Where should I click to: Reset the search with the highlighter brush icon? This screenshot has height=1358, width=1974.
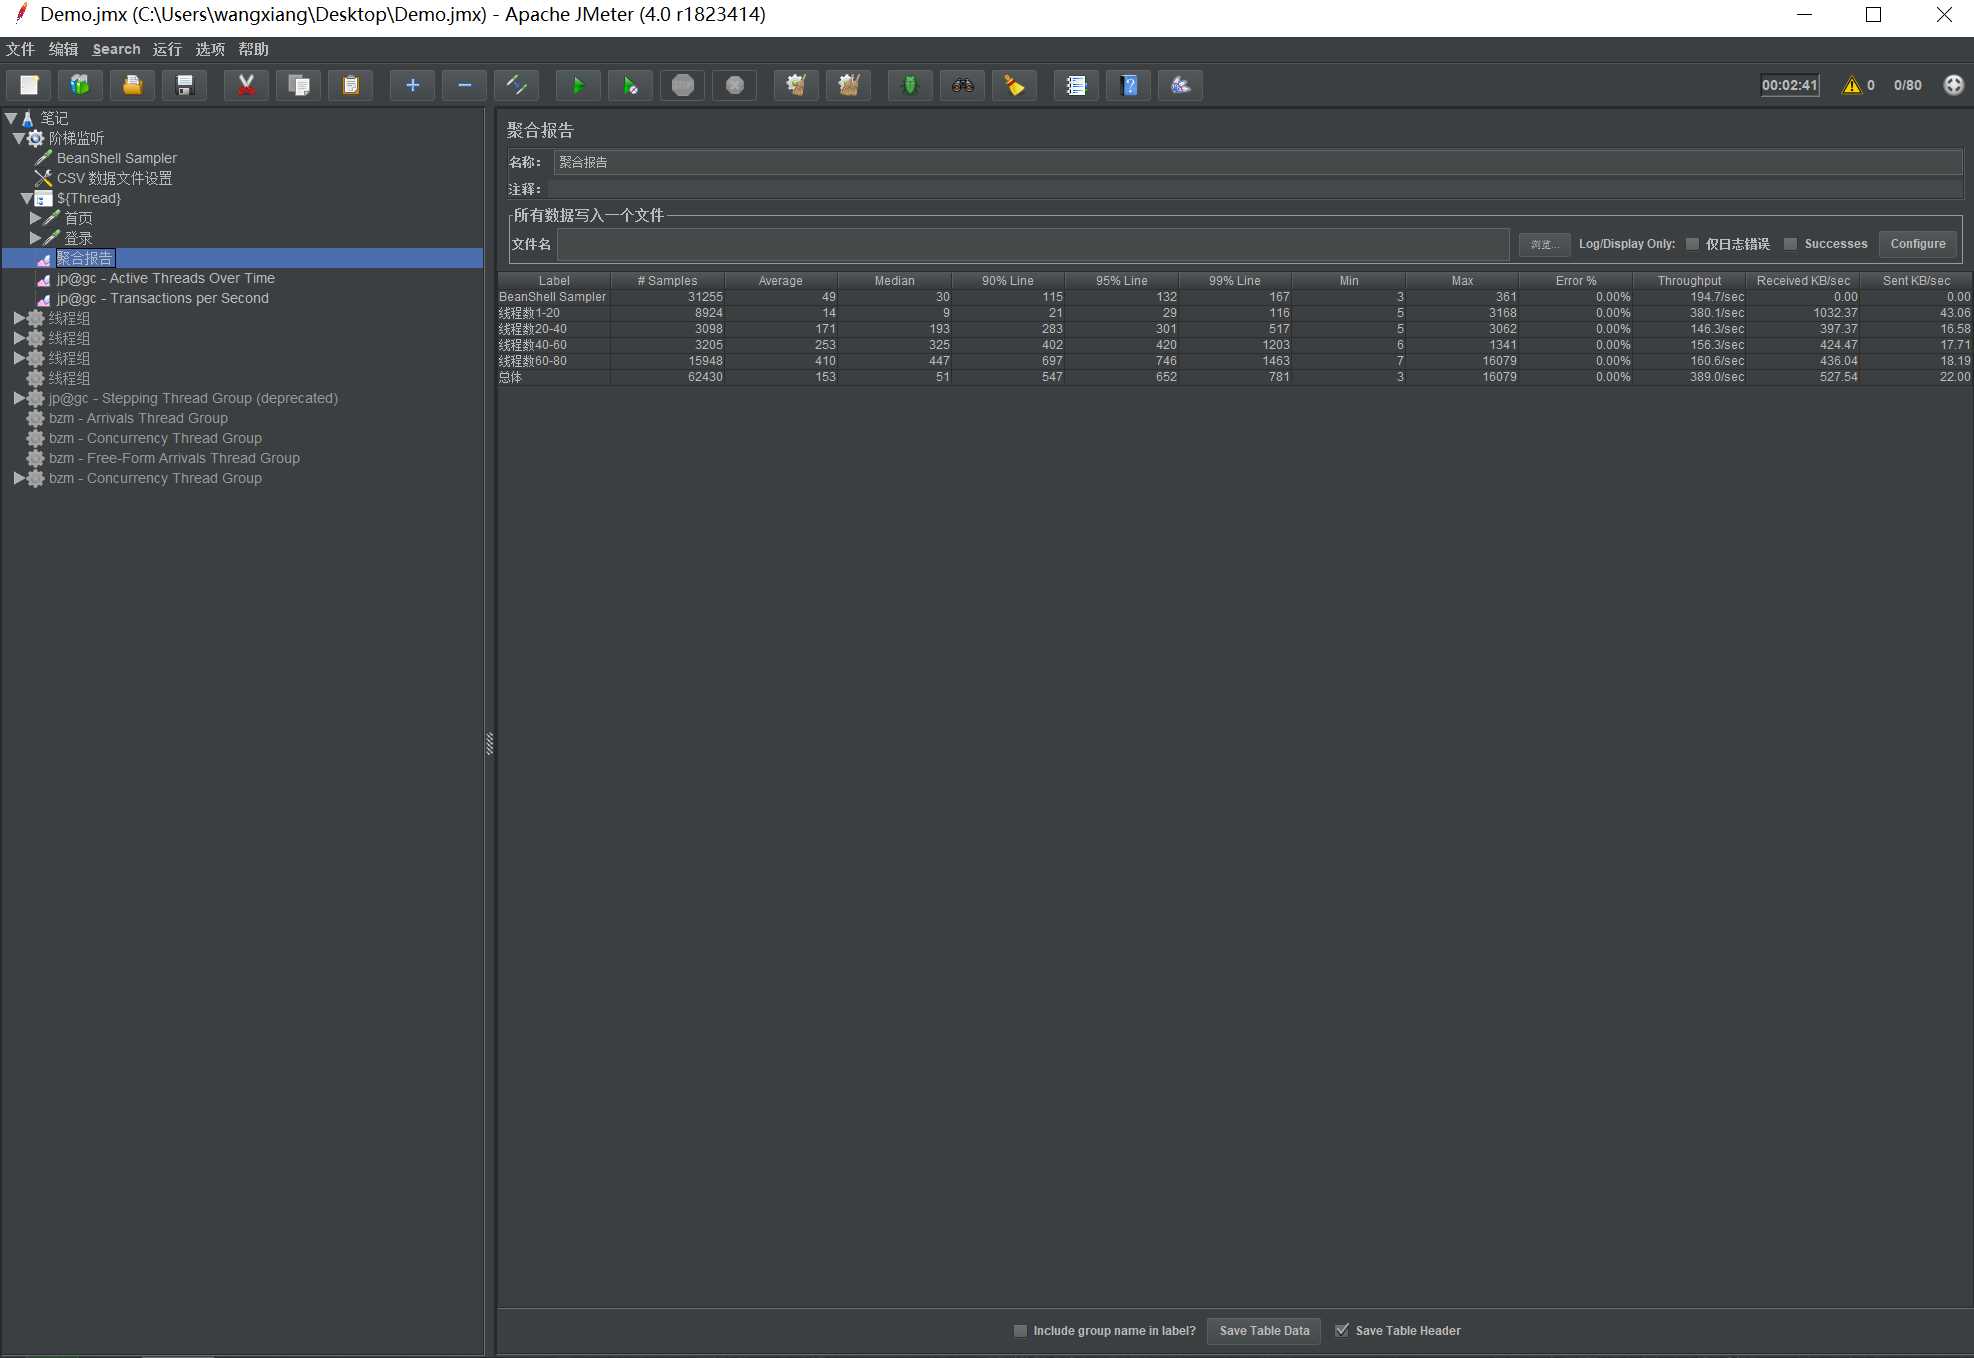(x=1014, y=85)
